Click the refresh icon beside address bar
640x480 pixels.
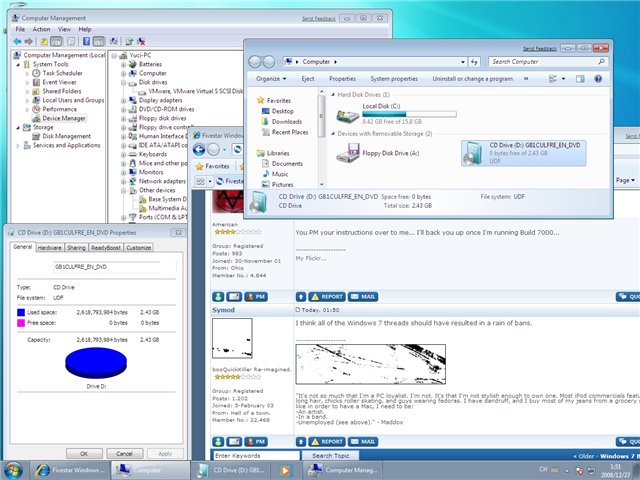(474, 62)
